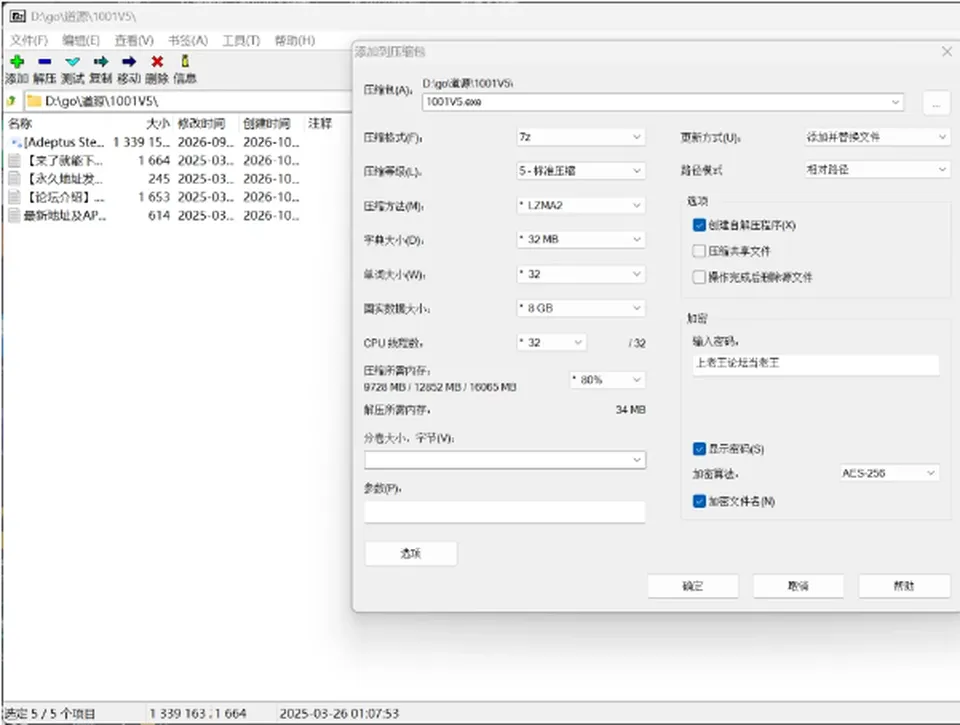Click the browse "..." button beside the archive name
Image resolution: width=960 pixels, height=725 pixels.
[936, 103]
